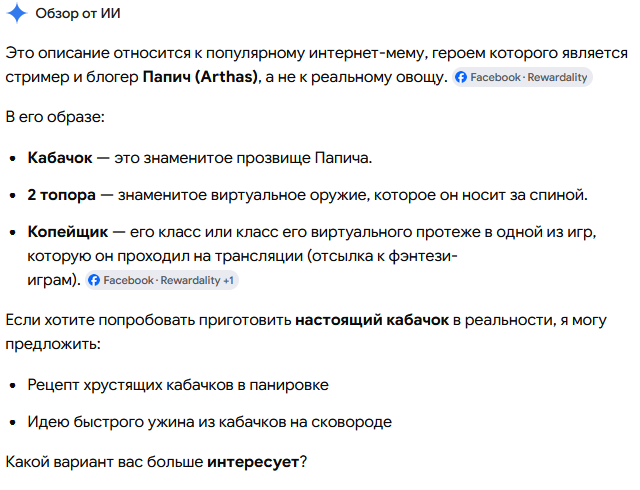Click the Facebook logo in the first source chip
This screenshot has height=490, width=640.
tap(461, 77)
